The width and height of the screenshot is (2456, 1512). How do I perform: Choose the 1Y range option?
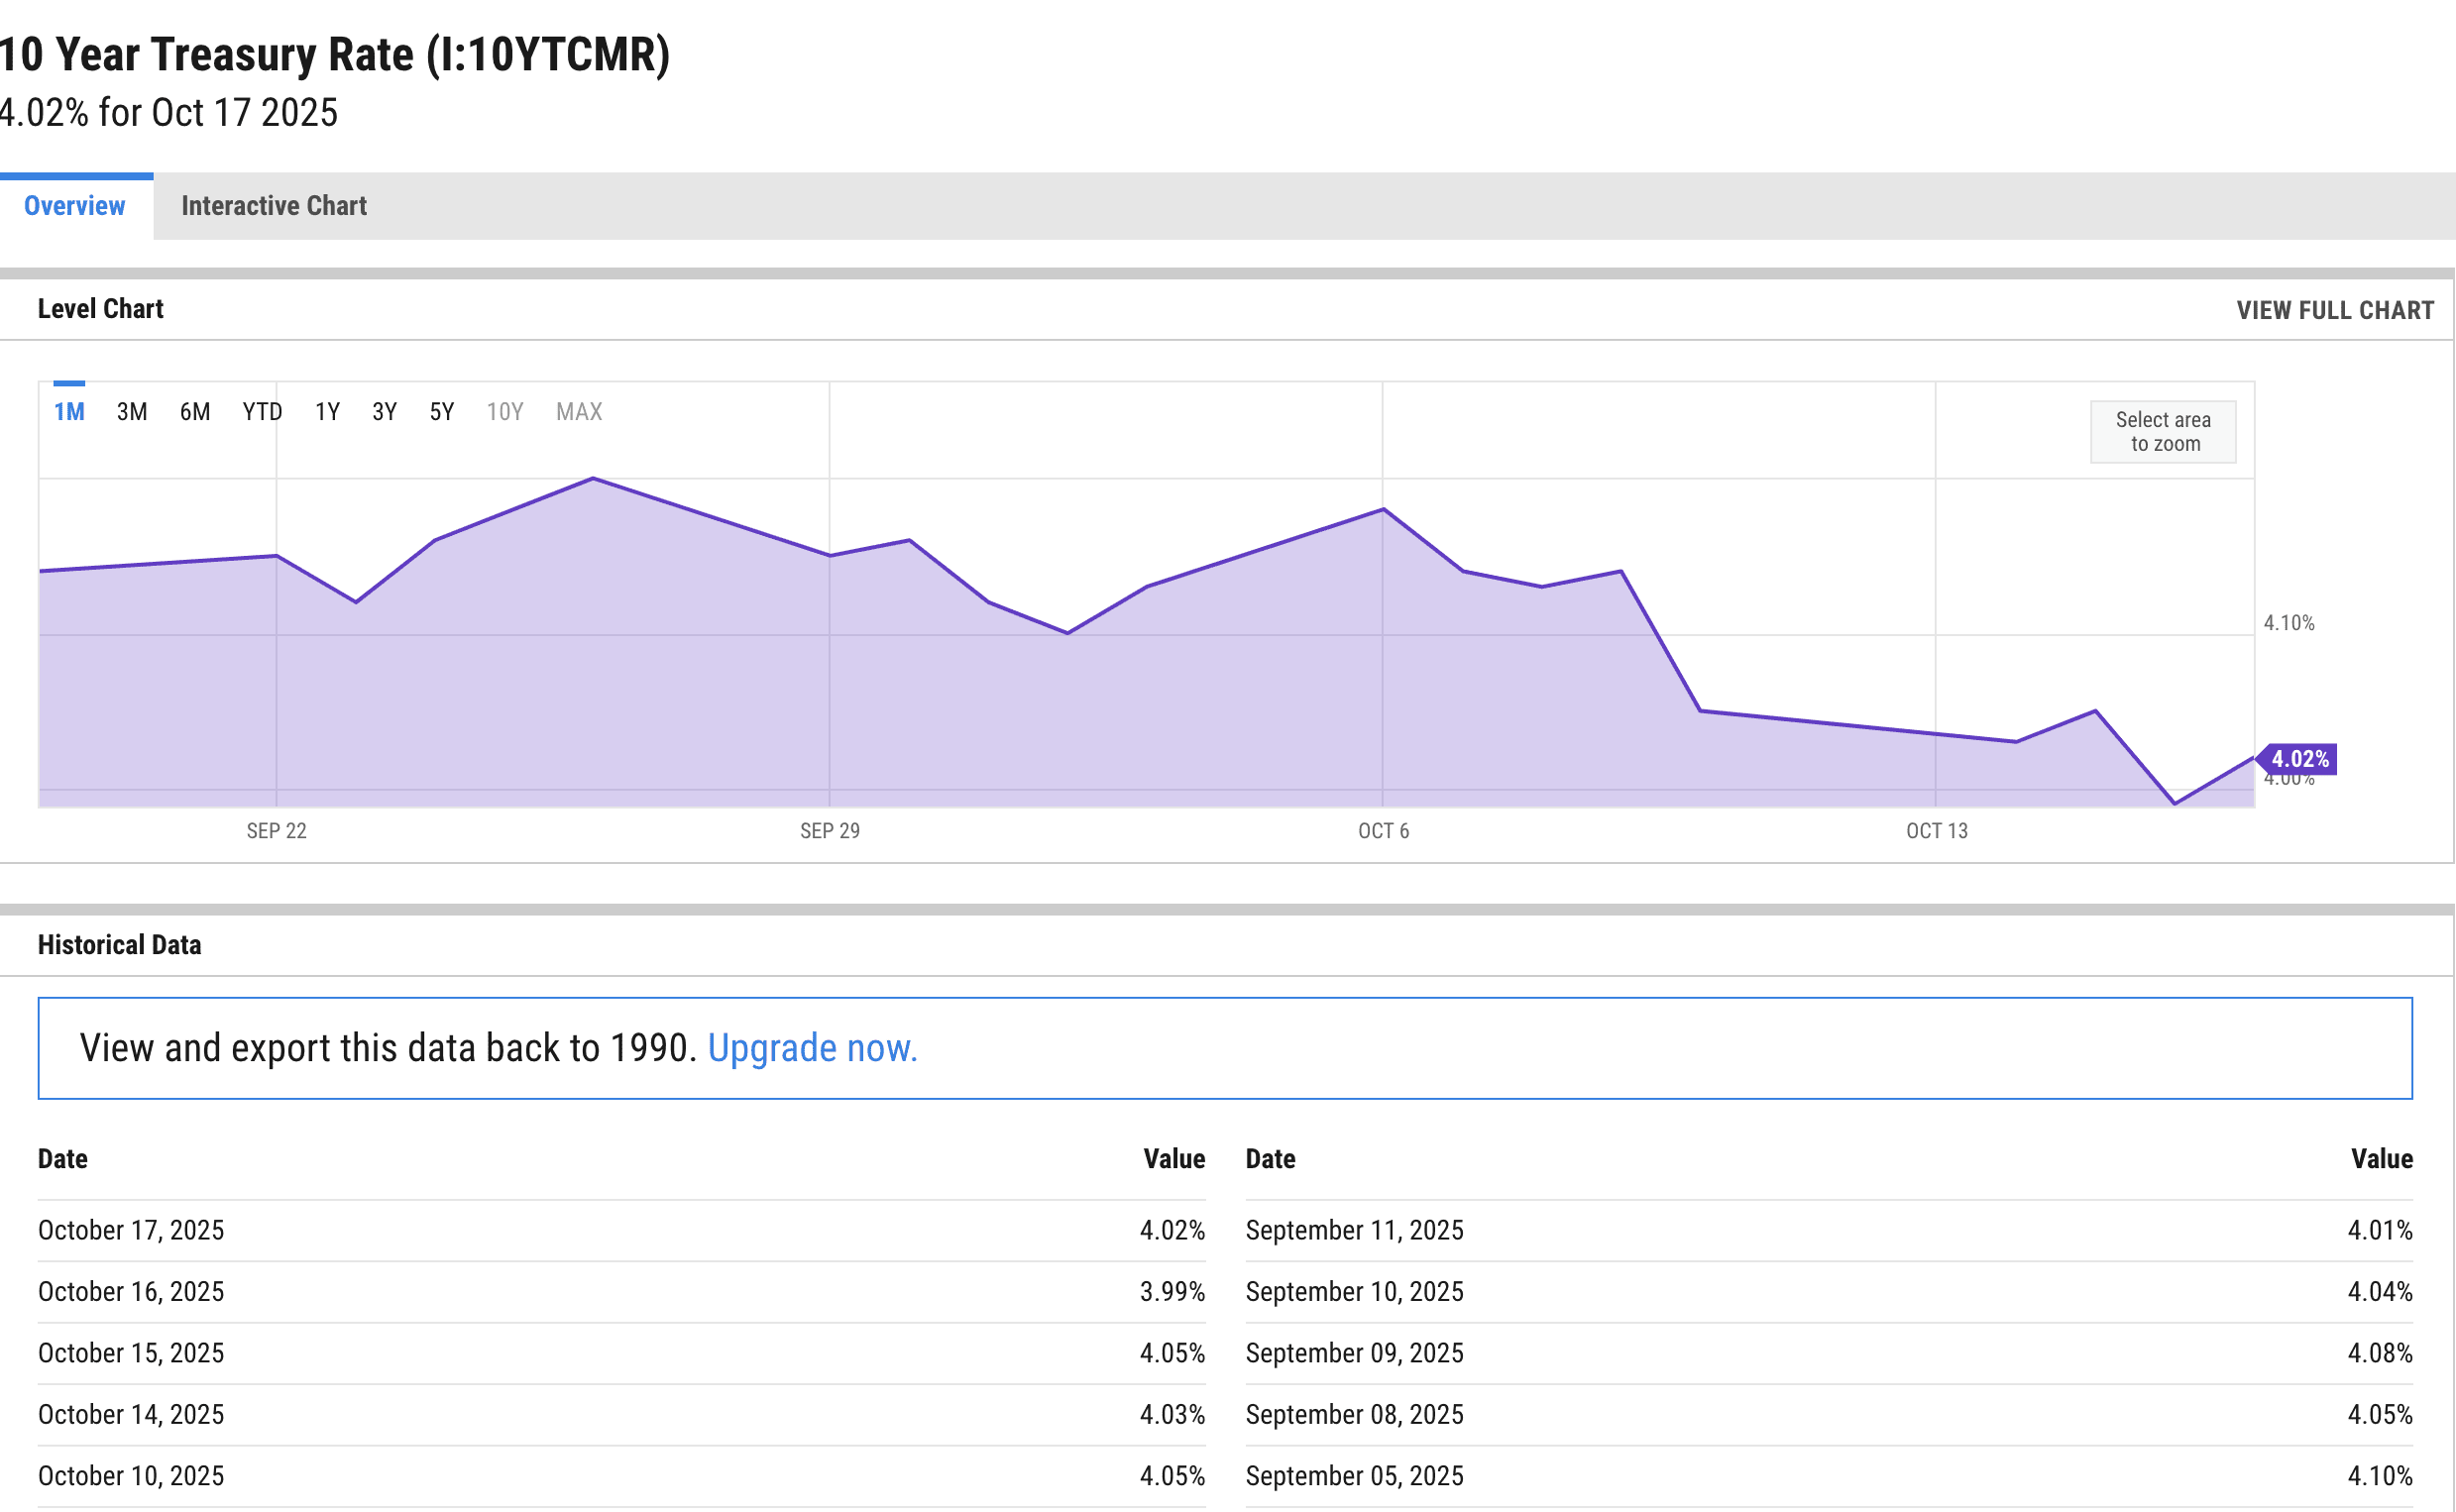click(x=327, y=412)
